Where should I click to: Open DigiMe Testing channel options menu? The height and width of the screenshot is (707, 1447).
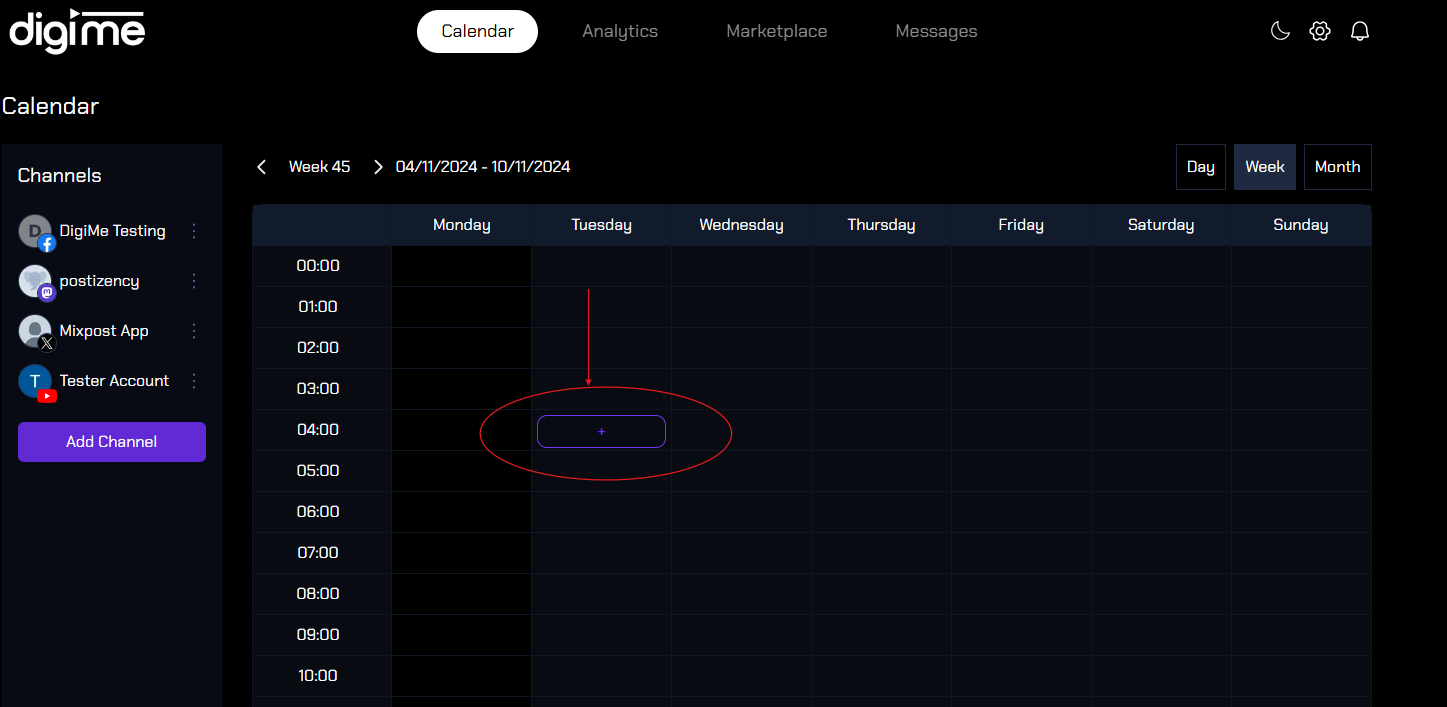pos(194,231)
